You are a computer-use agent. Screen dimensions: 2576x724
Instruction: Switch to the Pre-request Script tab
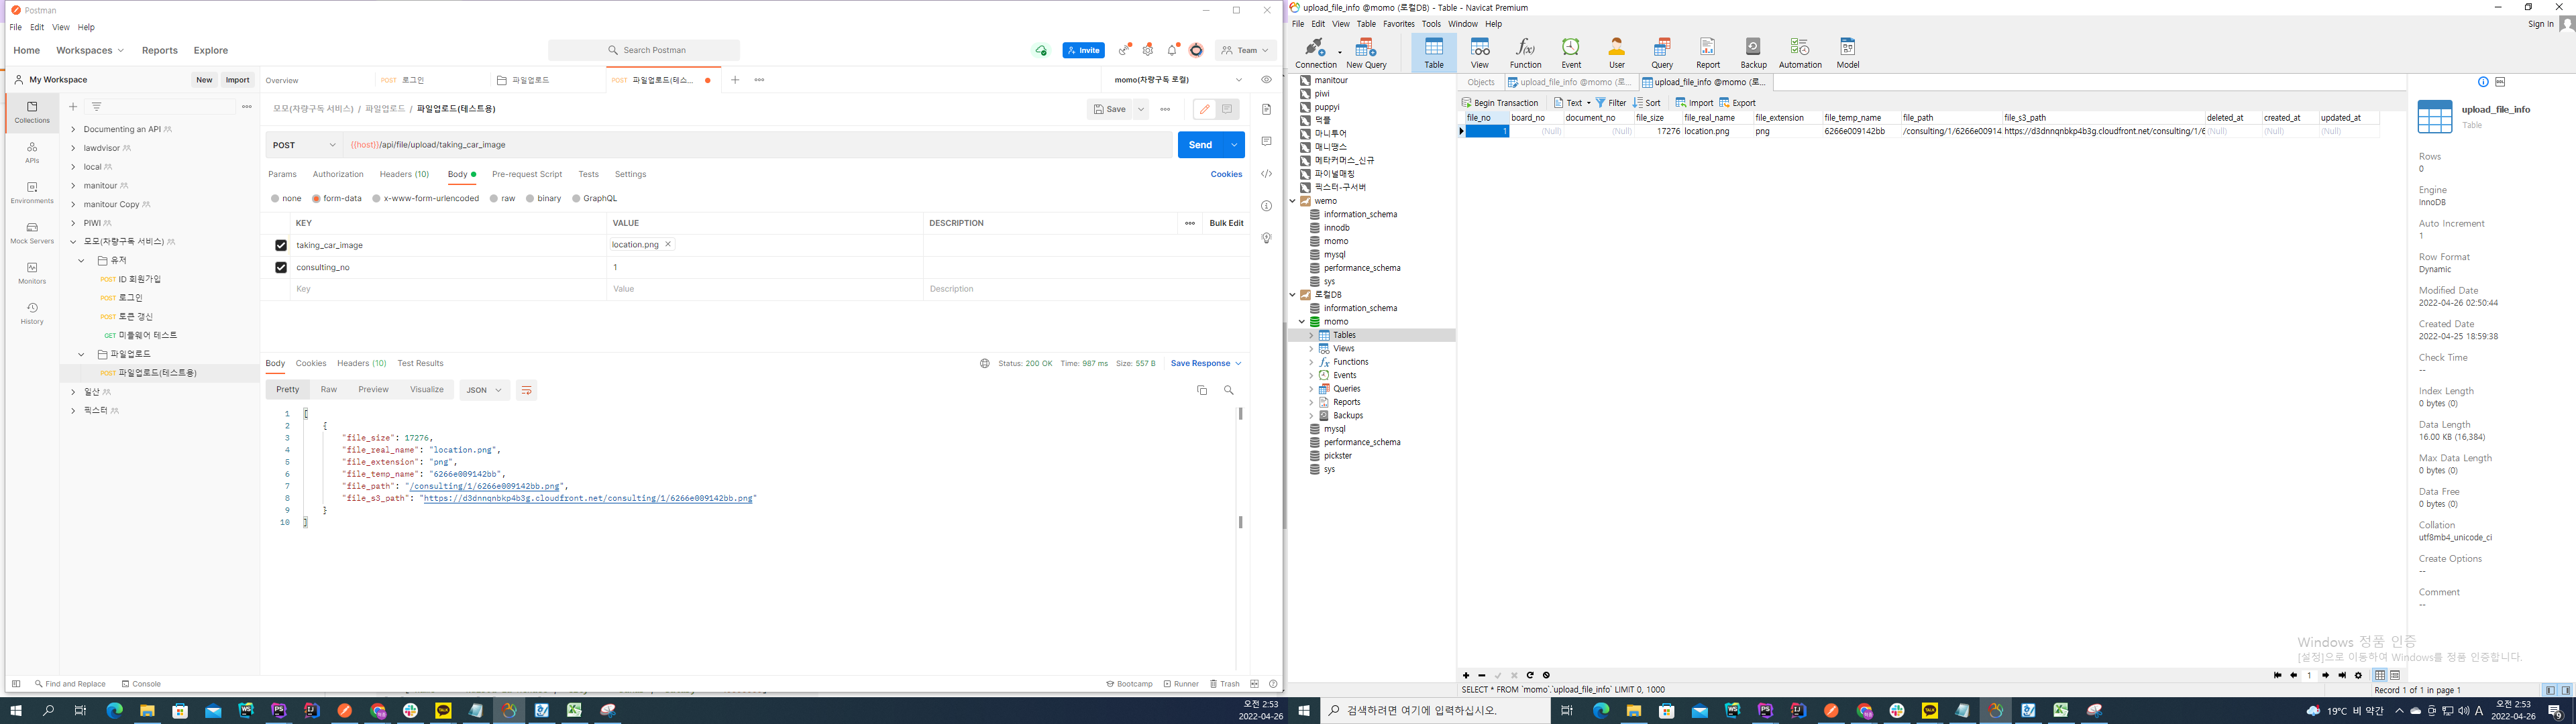coord(526,174)
